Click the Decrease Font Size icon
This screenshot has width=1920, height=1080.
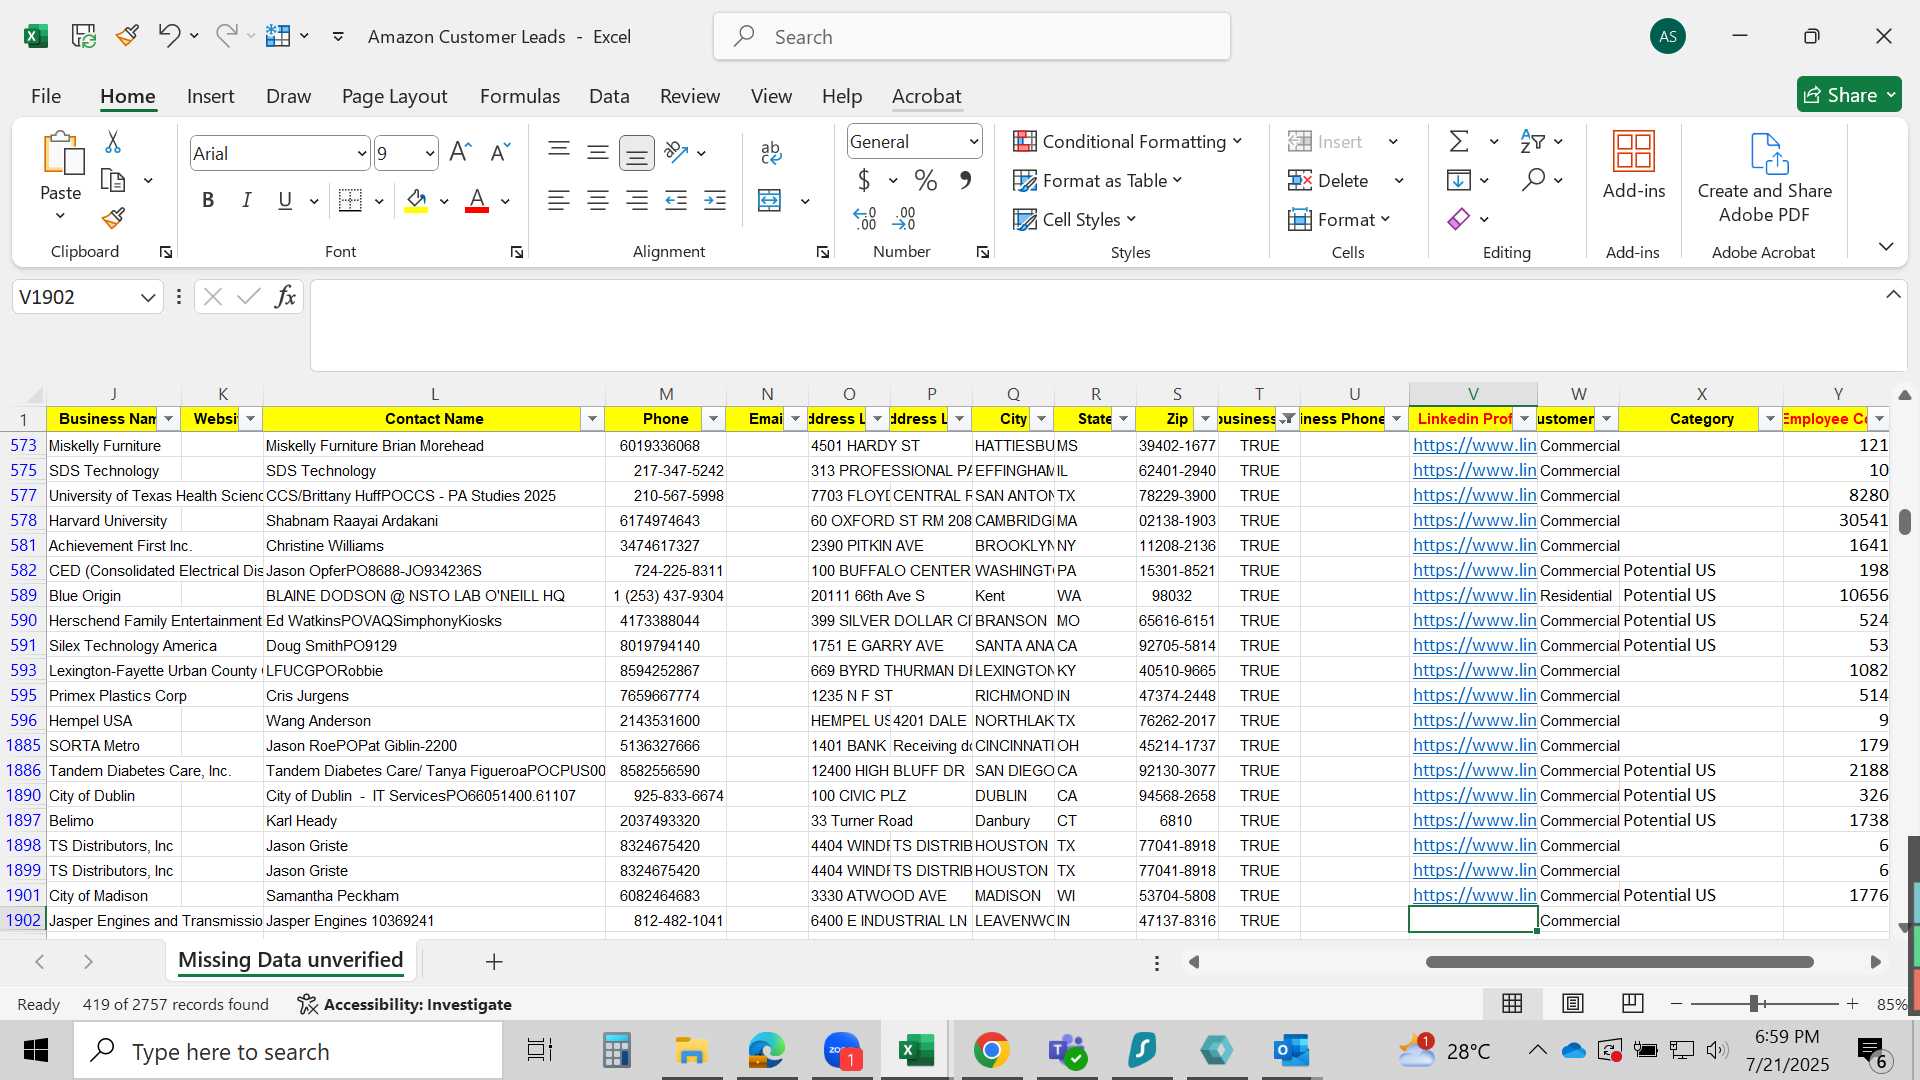click(x=500, y=152)
